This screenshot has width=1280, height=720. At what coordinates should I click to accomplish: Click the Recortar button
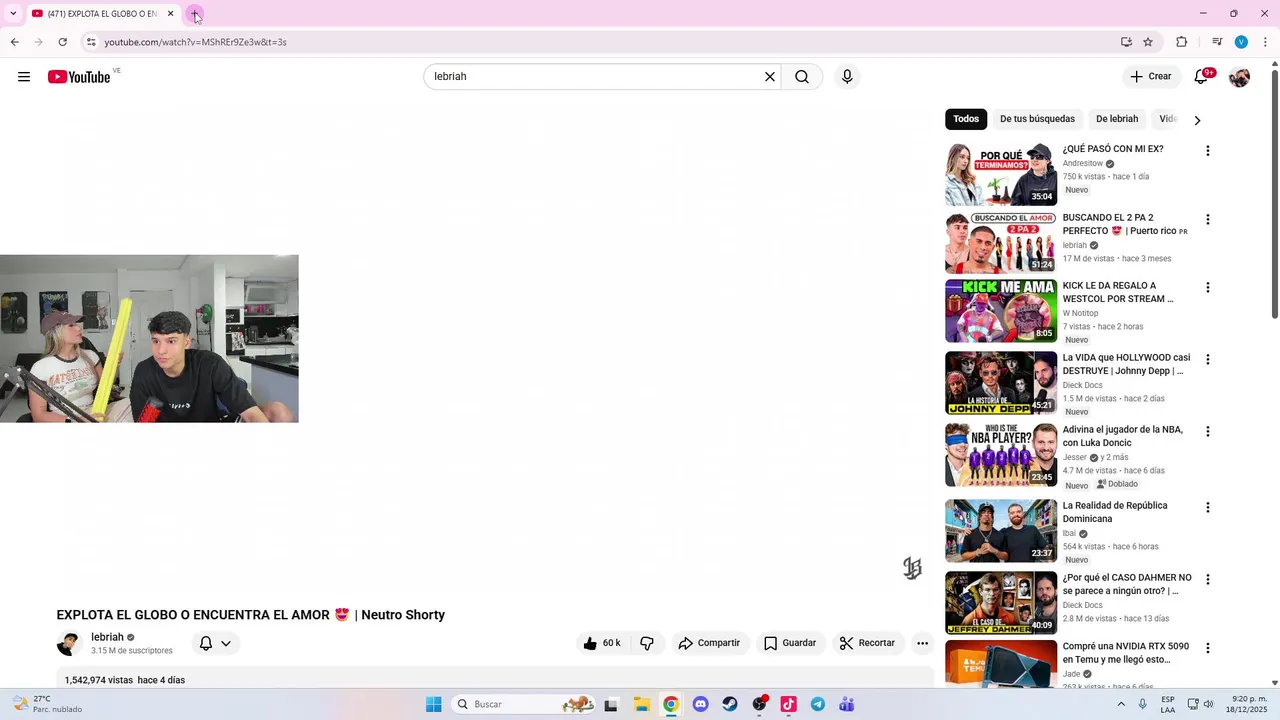(x=867, y=643)
